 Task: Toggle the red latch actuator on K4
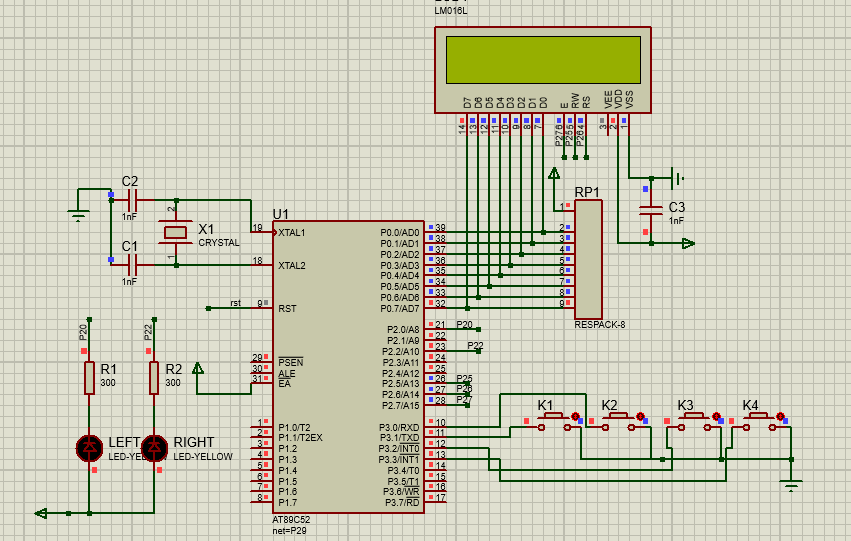[780, 417]
